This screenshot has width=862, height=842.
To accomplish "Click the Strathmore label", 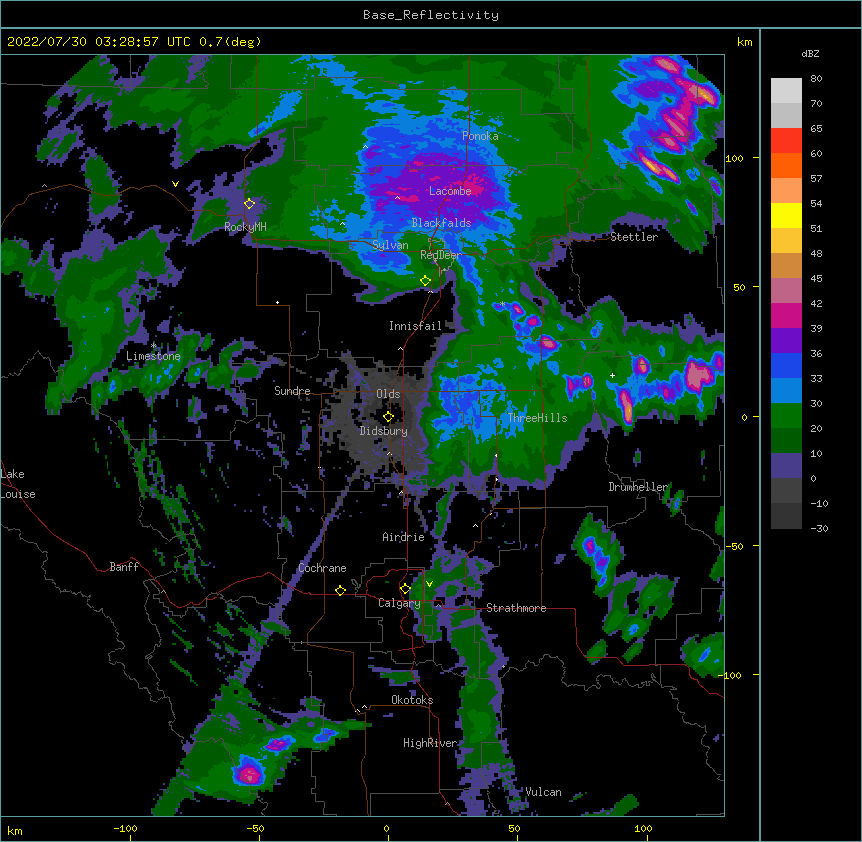I will [516, 608].
